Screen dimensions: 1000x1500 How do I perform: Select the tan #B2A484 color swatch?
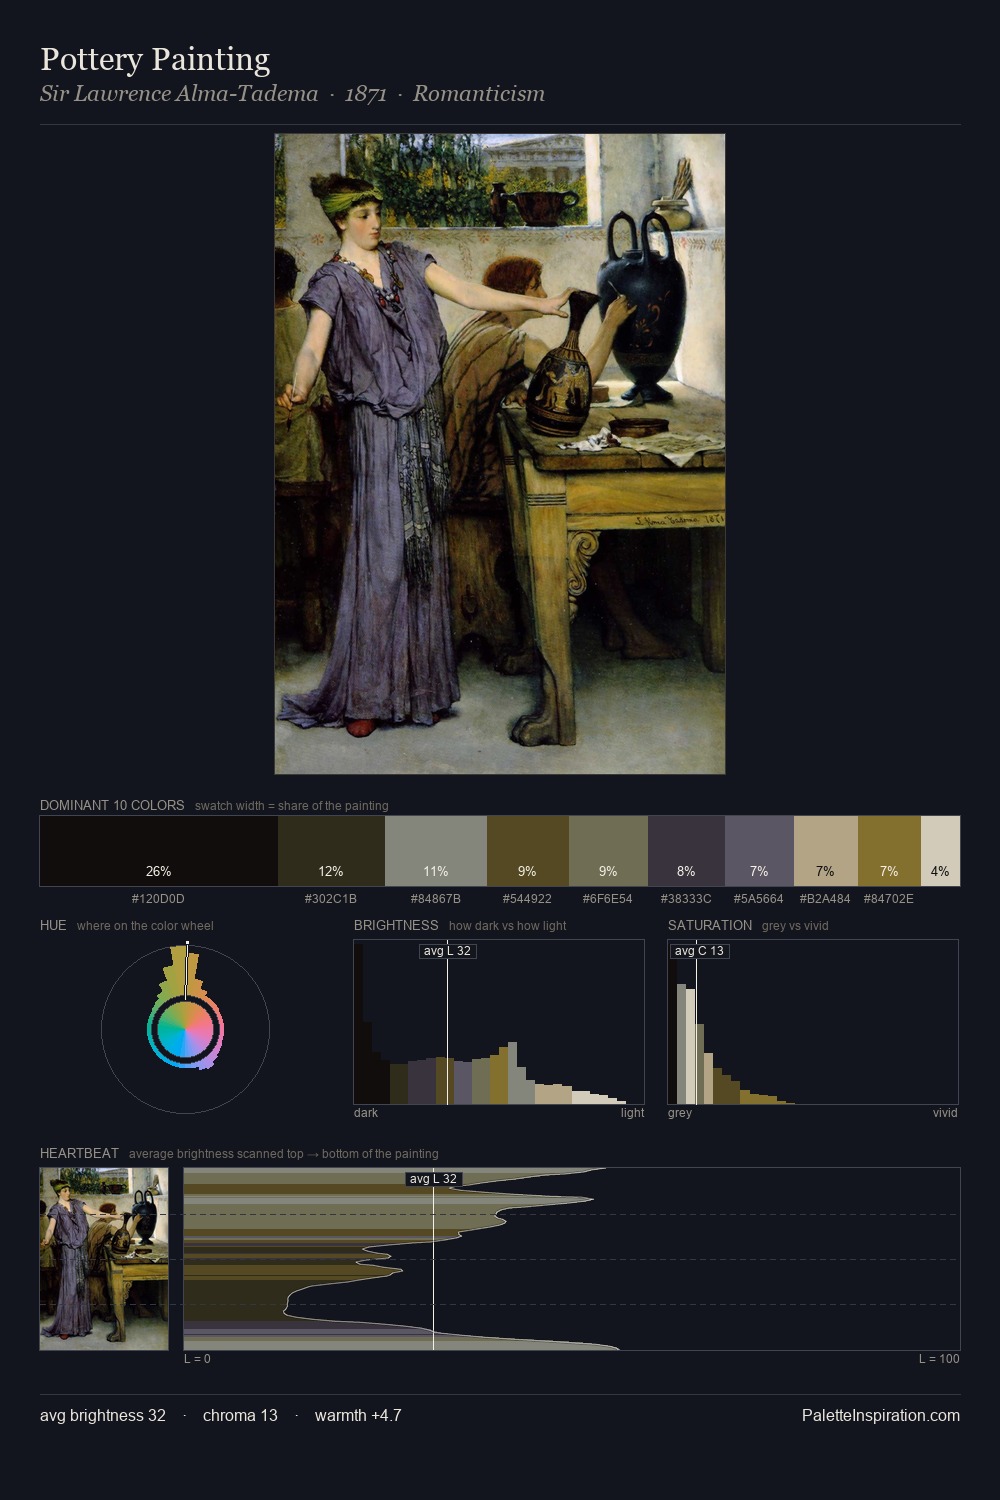click(826, 851)
